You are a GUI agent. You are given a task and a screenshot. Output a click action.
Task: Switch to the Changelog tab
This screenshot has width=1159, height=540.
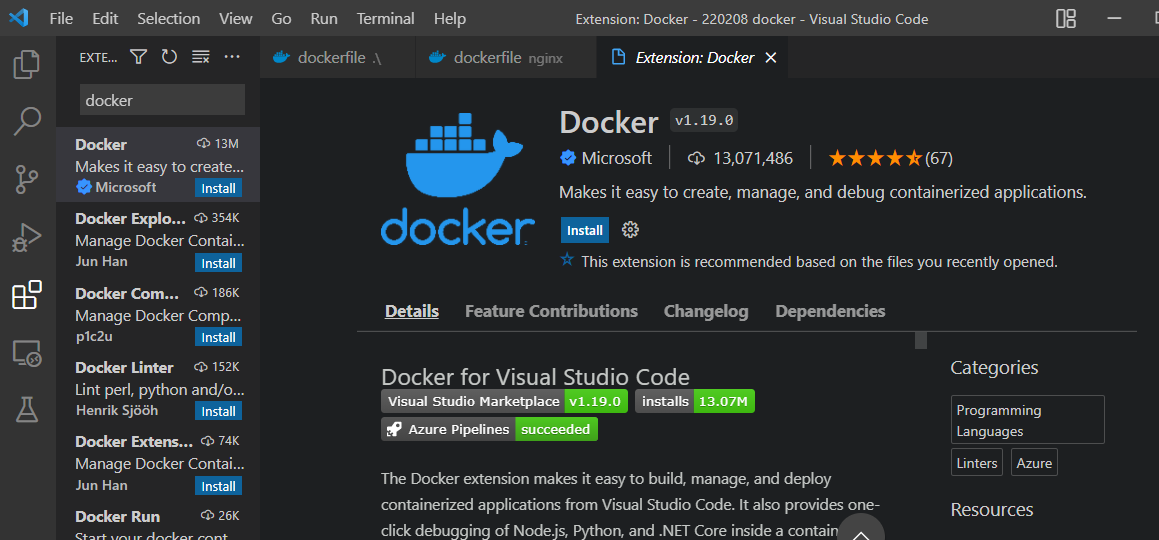click(706, 311)
